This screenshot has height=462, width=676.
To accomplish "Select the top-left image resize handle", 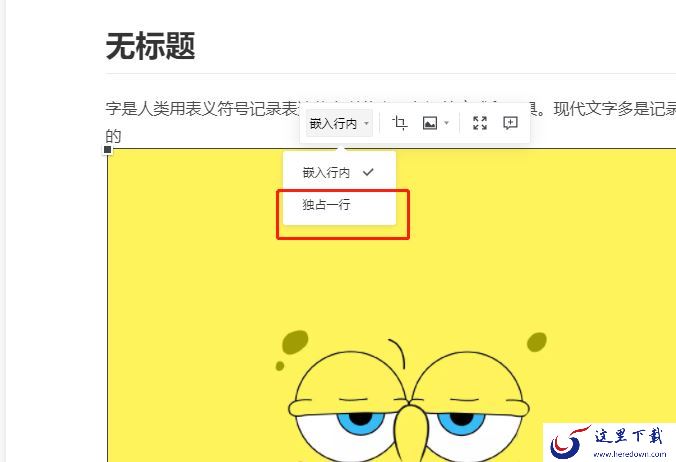I will (x=108, y=150).
